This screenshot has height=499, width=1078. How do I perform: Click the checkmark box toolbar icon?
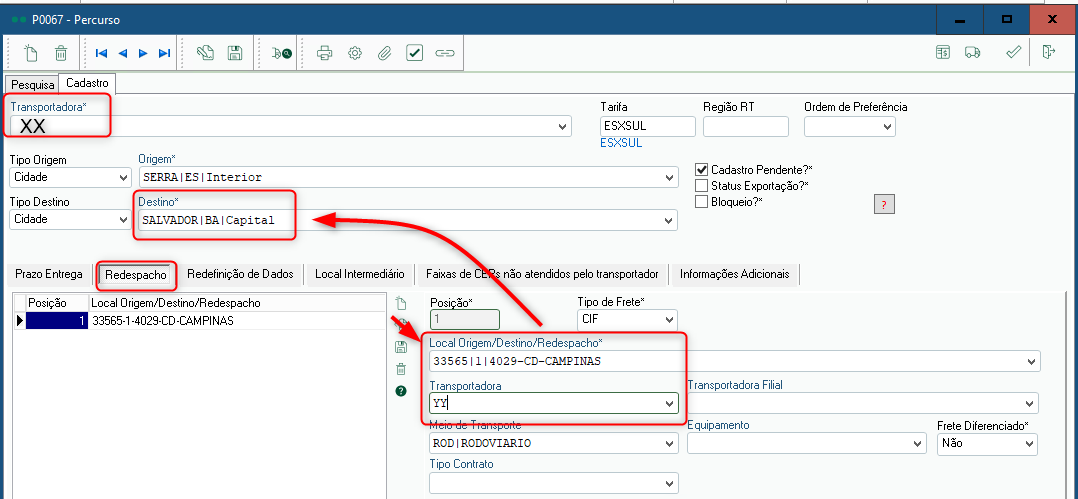pos(415,53)
